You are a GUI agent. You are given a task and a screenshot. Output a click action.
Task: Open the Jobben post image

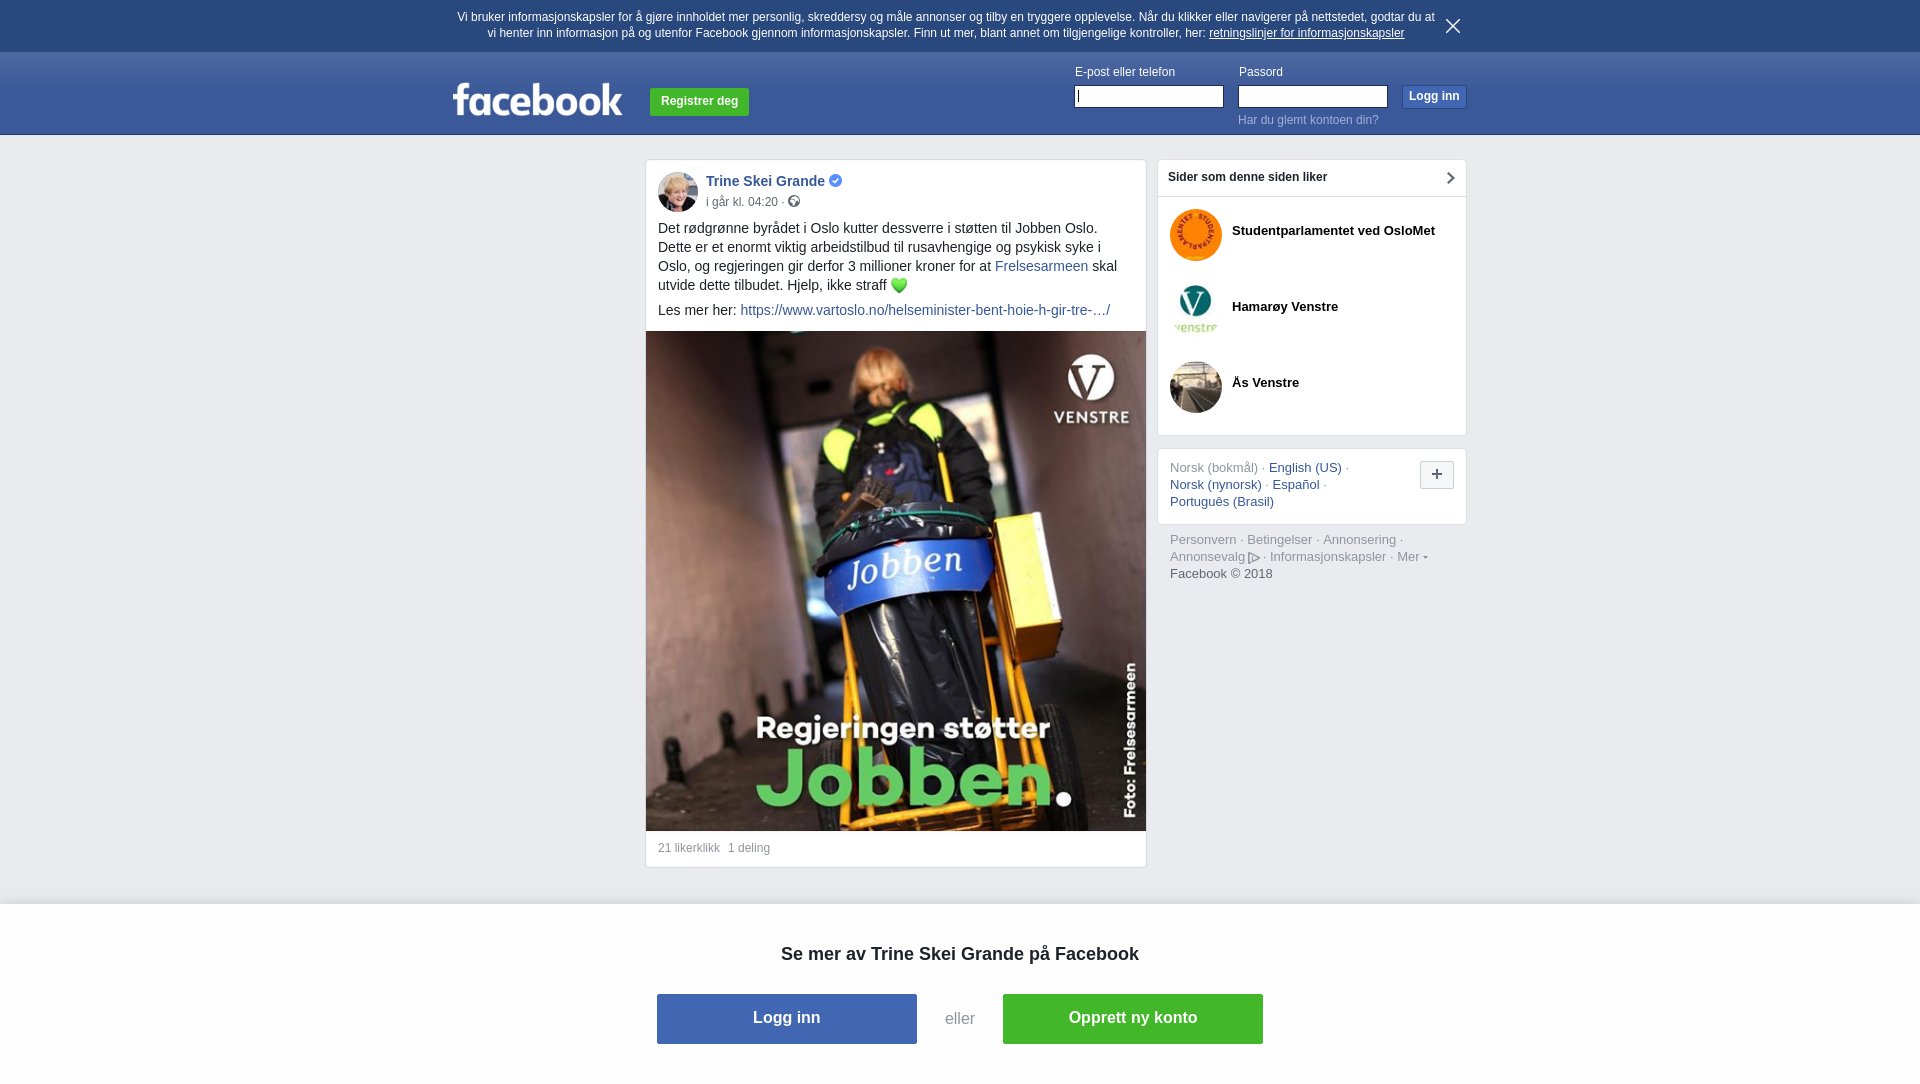896,581
